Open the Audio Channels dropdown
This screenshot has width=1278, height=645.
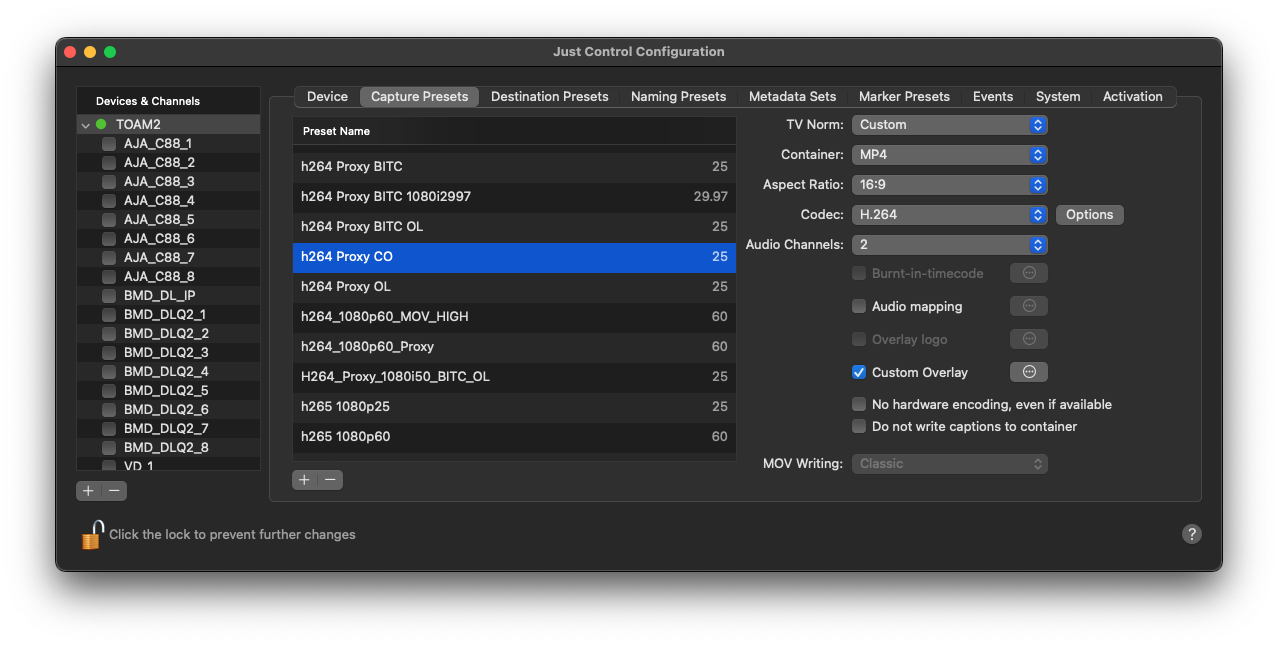pos(949,245)
